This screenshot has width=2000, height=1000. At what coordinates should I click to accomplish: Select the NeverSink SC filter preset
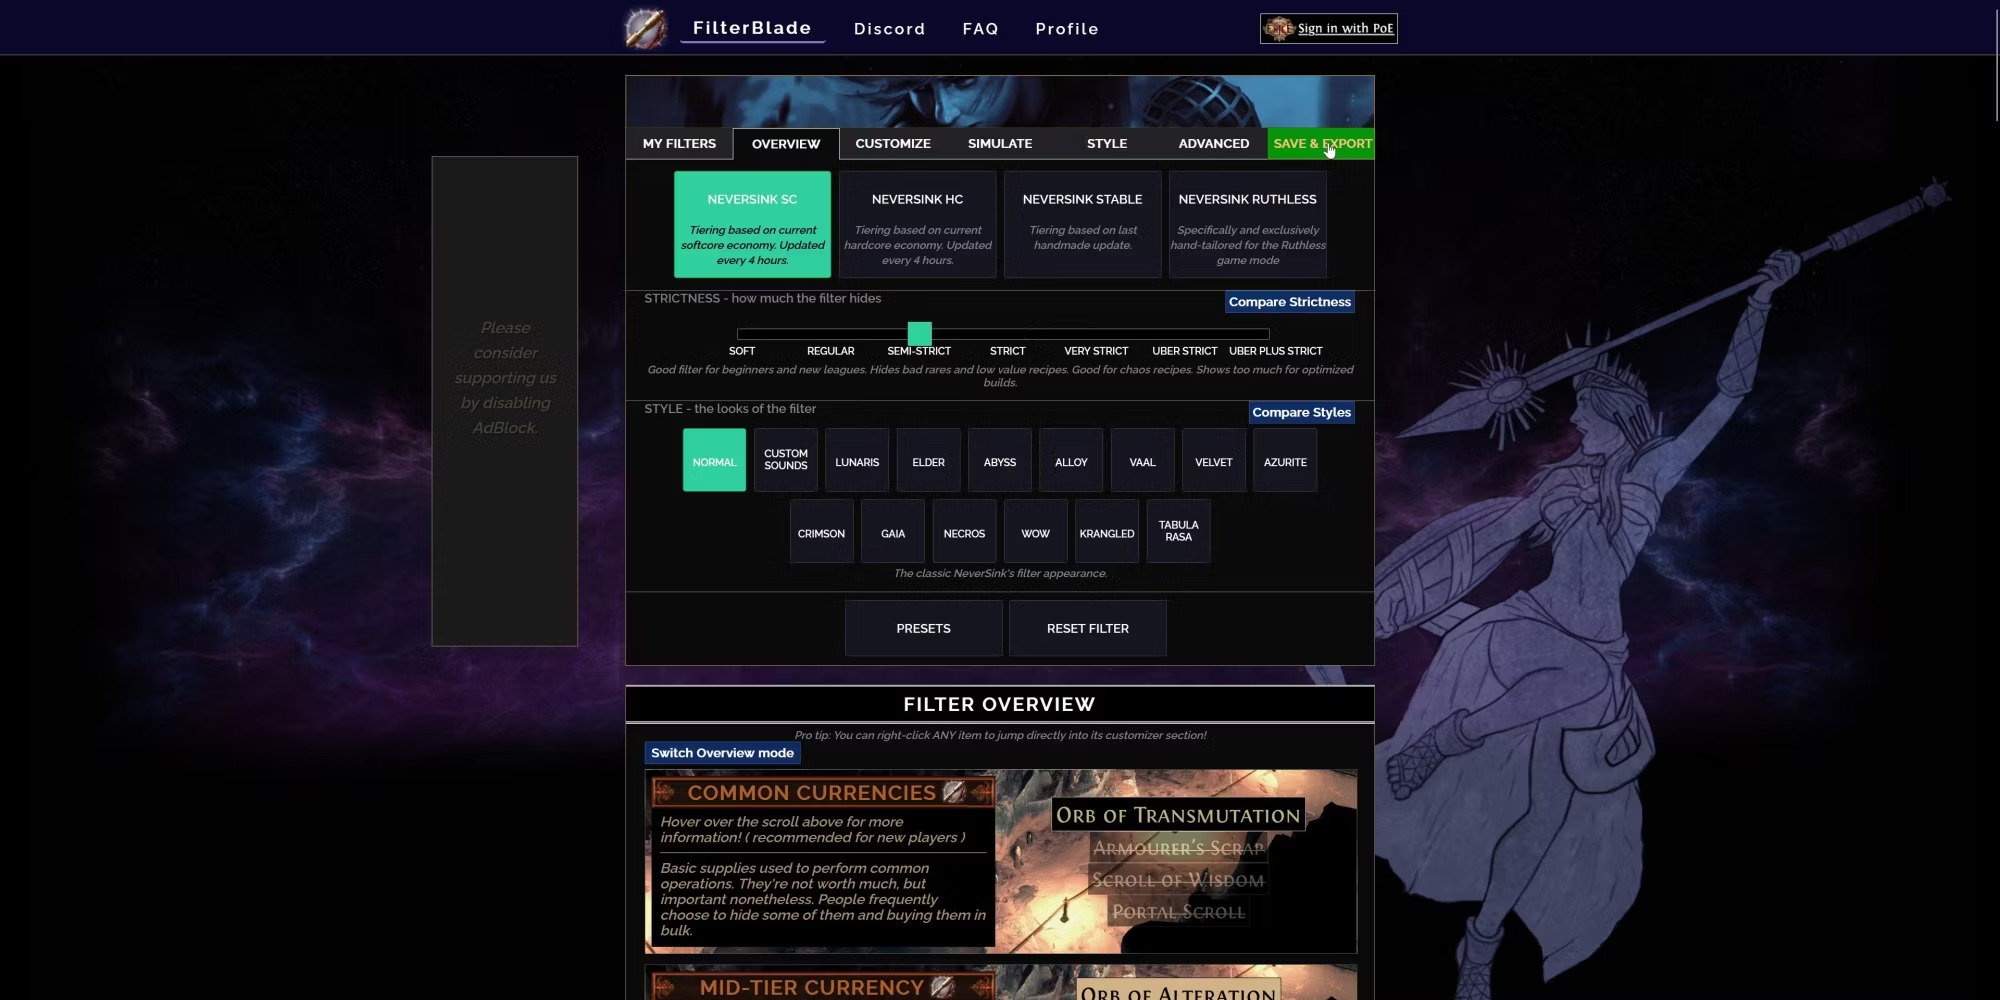(752, 224)
